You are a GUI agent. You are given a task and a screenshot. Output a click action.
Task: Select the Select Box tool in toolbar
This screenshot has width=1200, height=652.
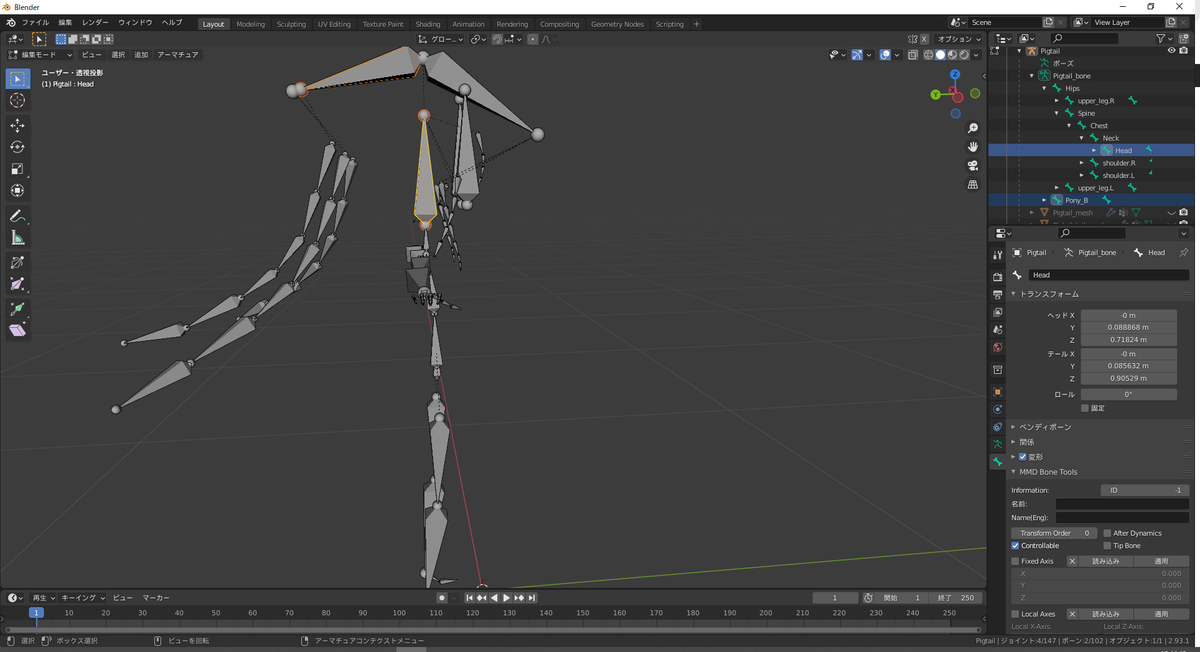click(x=17, y=78)
